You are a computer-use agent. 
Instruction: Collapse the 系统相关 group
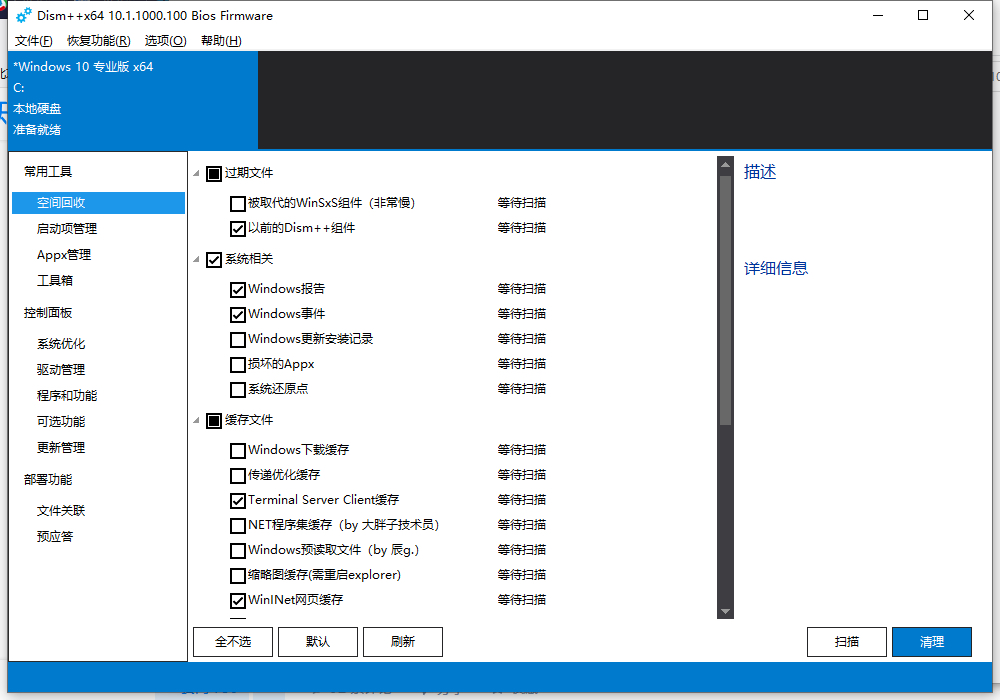[x=195, y=259]
